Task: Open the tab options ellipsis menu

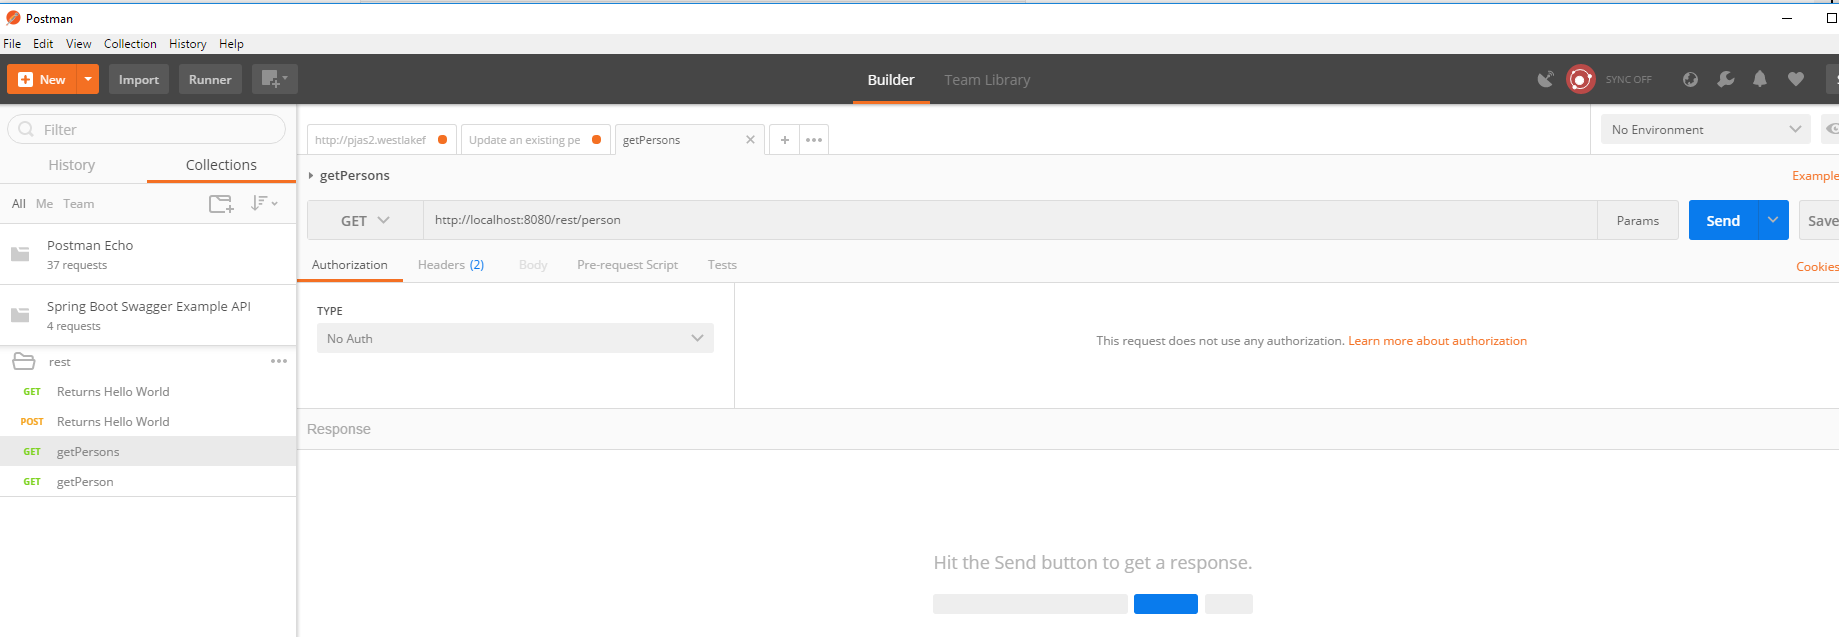Action: [814, 140]
